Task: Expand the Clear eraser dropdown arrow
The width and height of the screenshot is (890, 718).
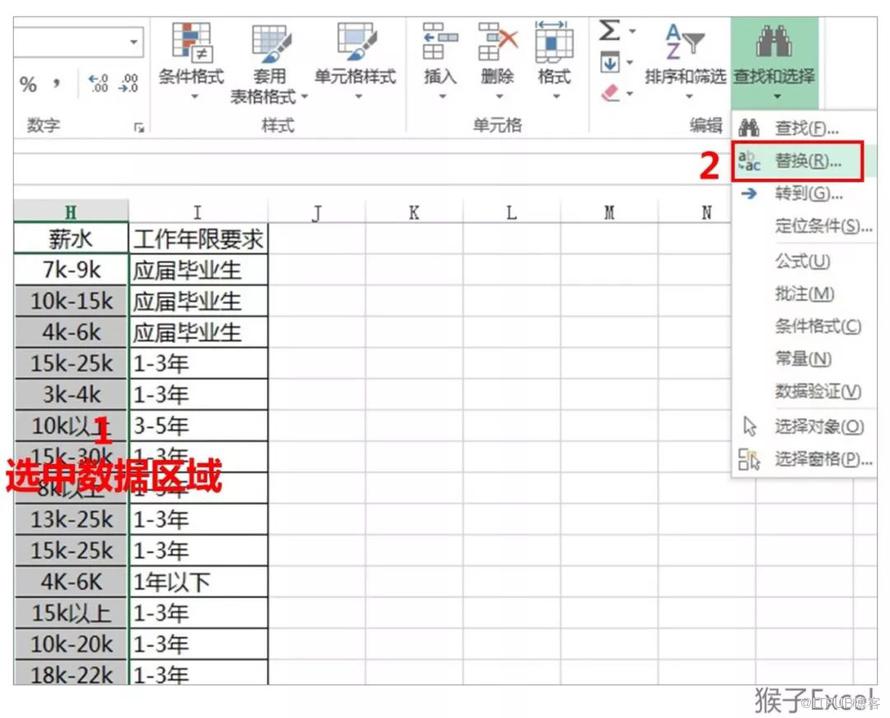Action: 630,94
